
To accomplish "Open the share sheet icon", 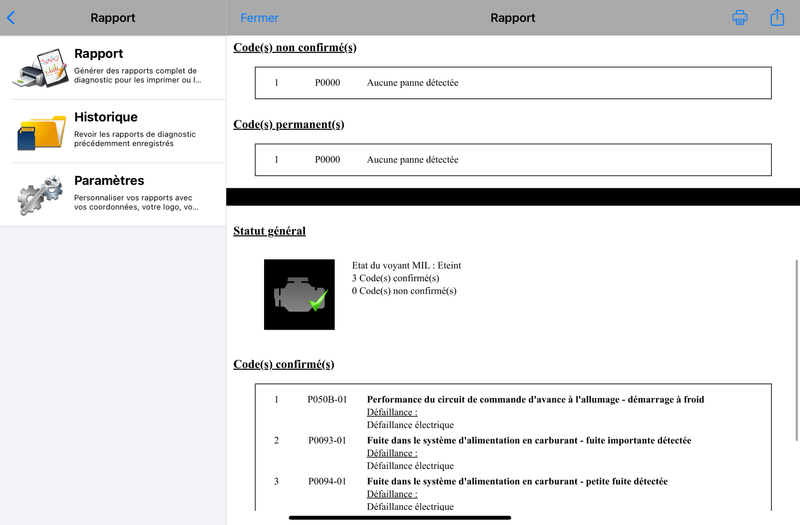I will tap(777, 17).
